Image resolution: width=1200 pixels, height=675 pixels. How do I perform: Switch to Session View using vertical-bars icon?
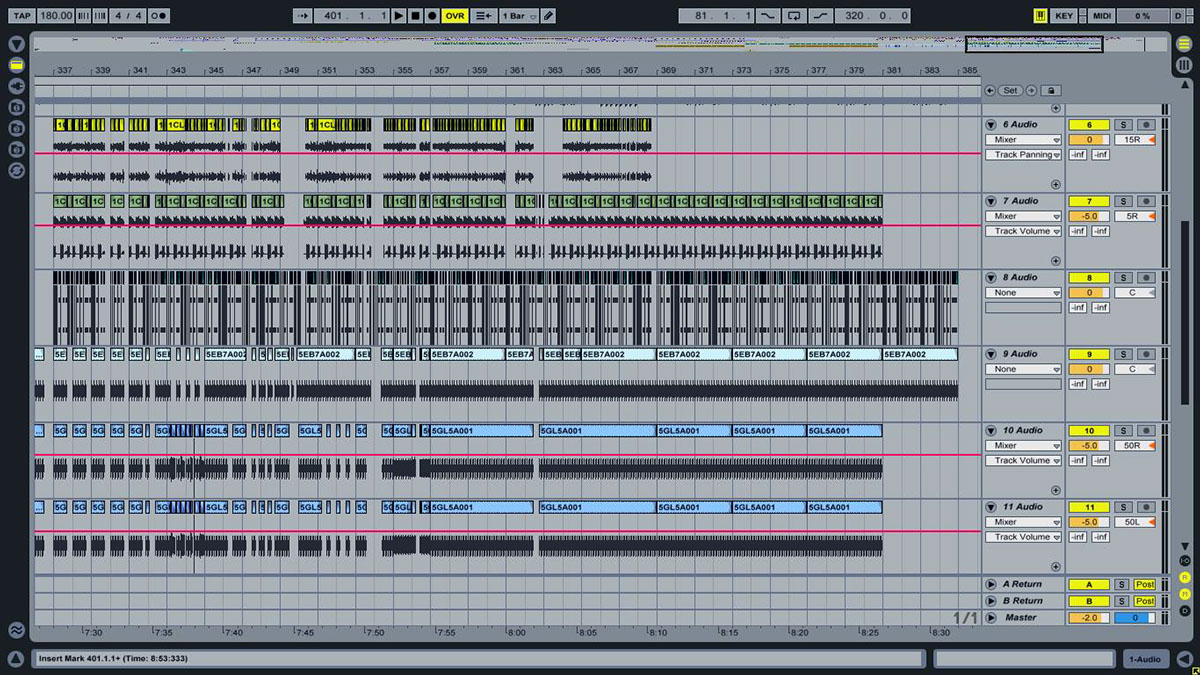1184,65
